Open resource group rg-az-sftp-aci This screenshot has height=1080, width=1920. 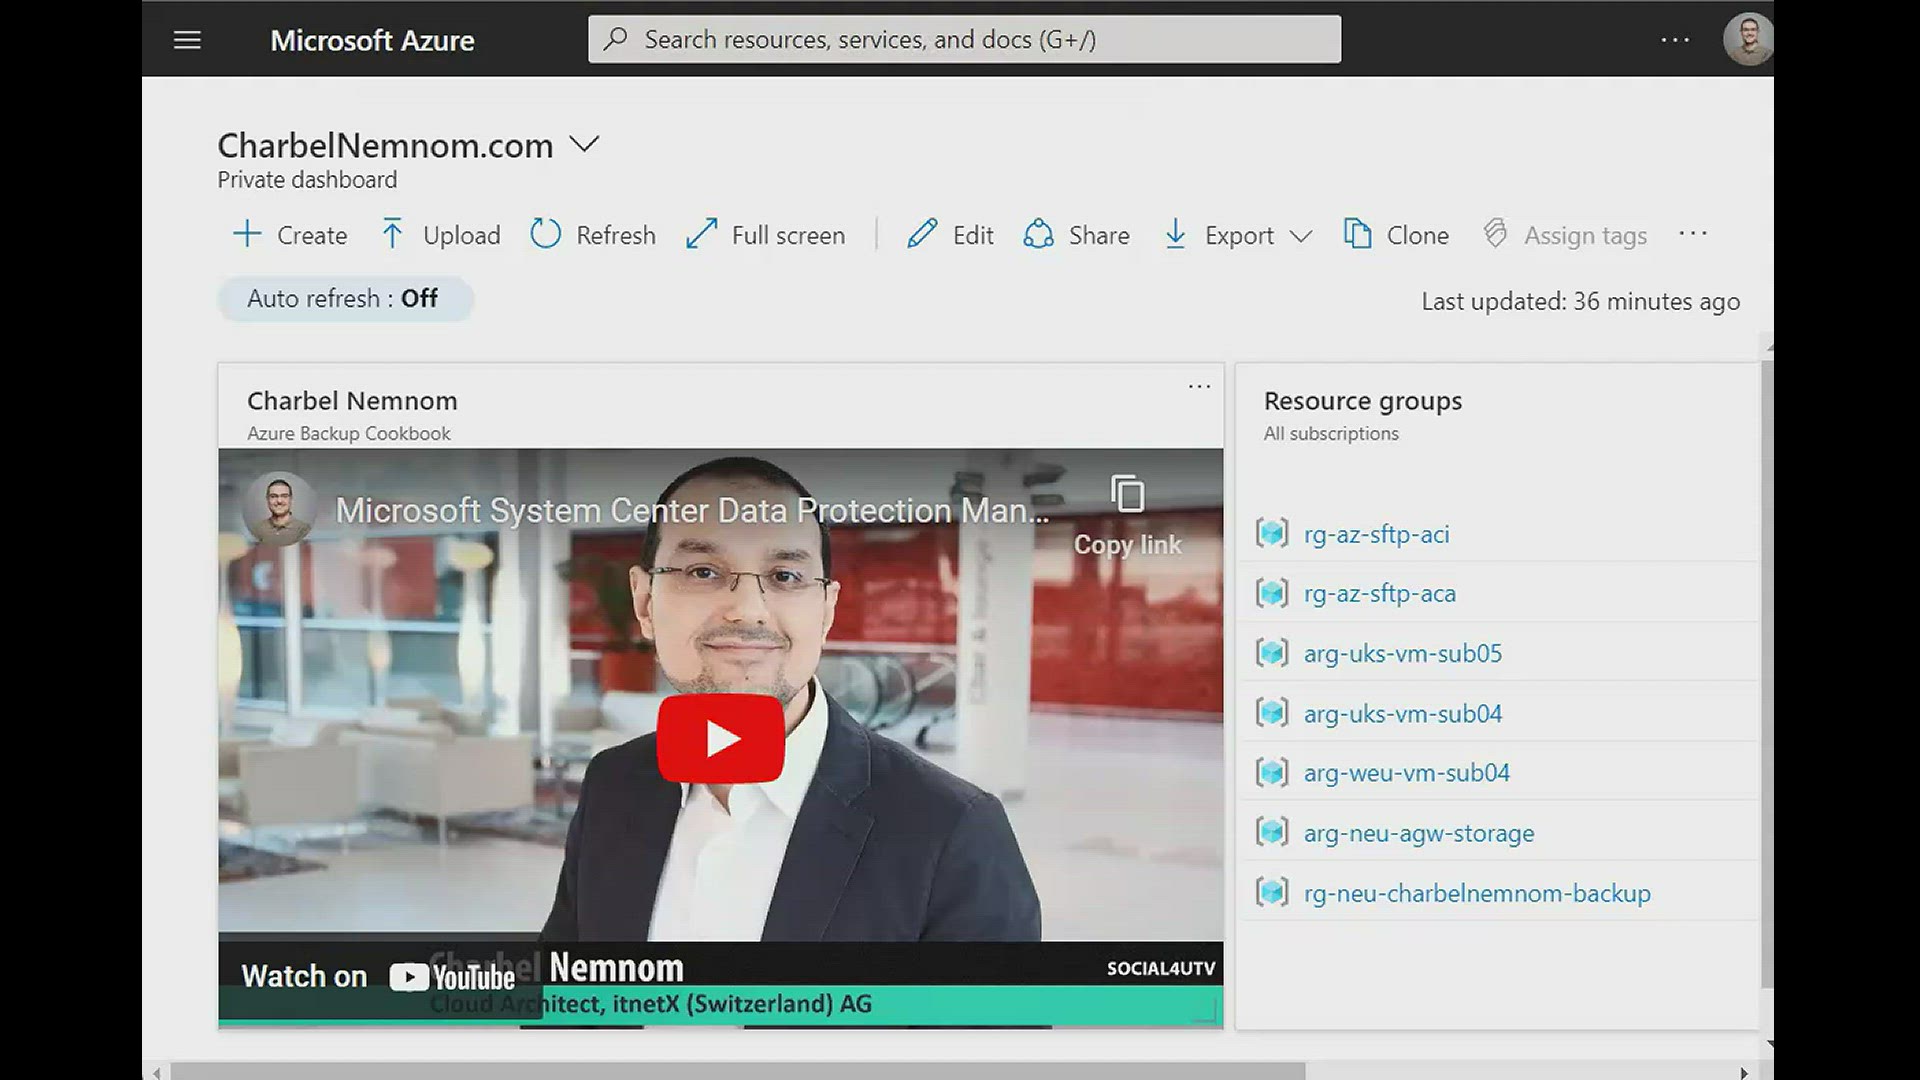pos(1376,534)
